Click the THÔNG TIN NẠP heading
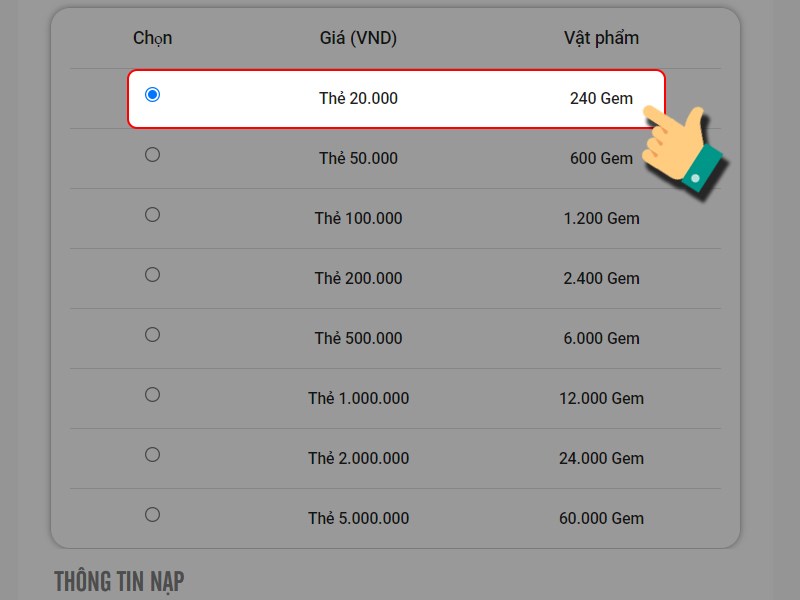 tap(119, 582)
